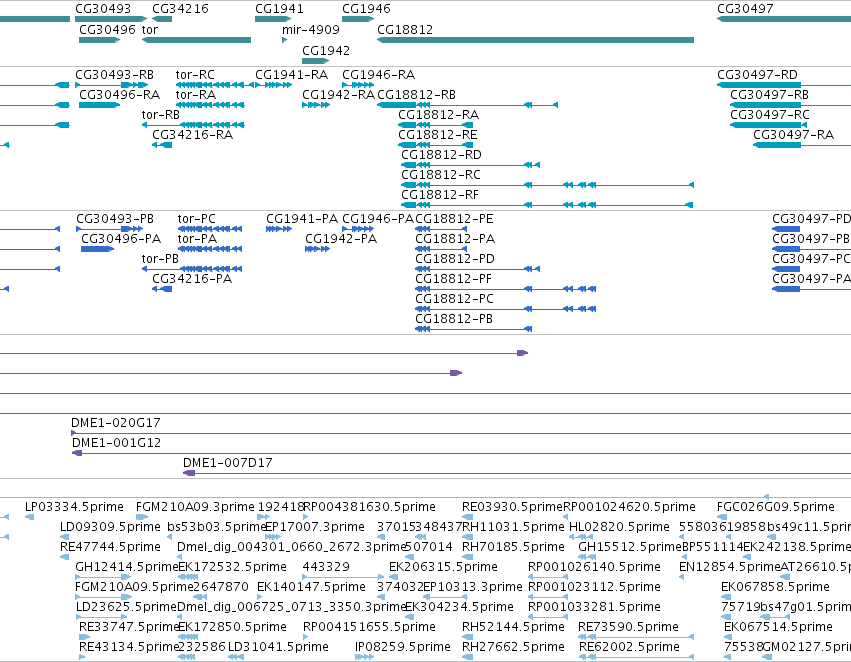
Task: Click EST GH12414.5prime
Action: tap(126, 567)
